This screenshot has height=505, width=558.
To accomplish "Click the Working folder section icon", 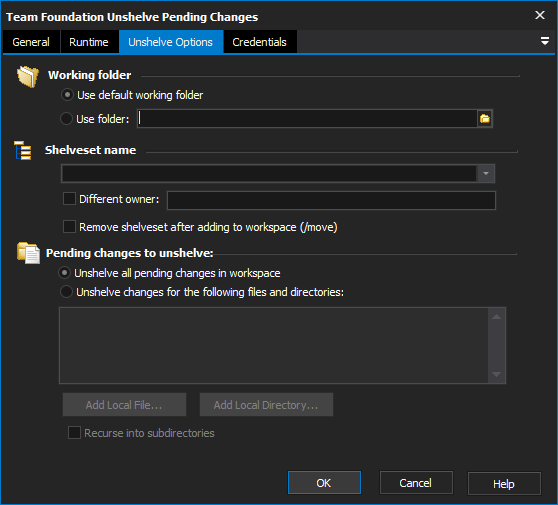I will pos(28,76).
